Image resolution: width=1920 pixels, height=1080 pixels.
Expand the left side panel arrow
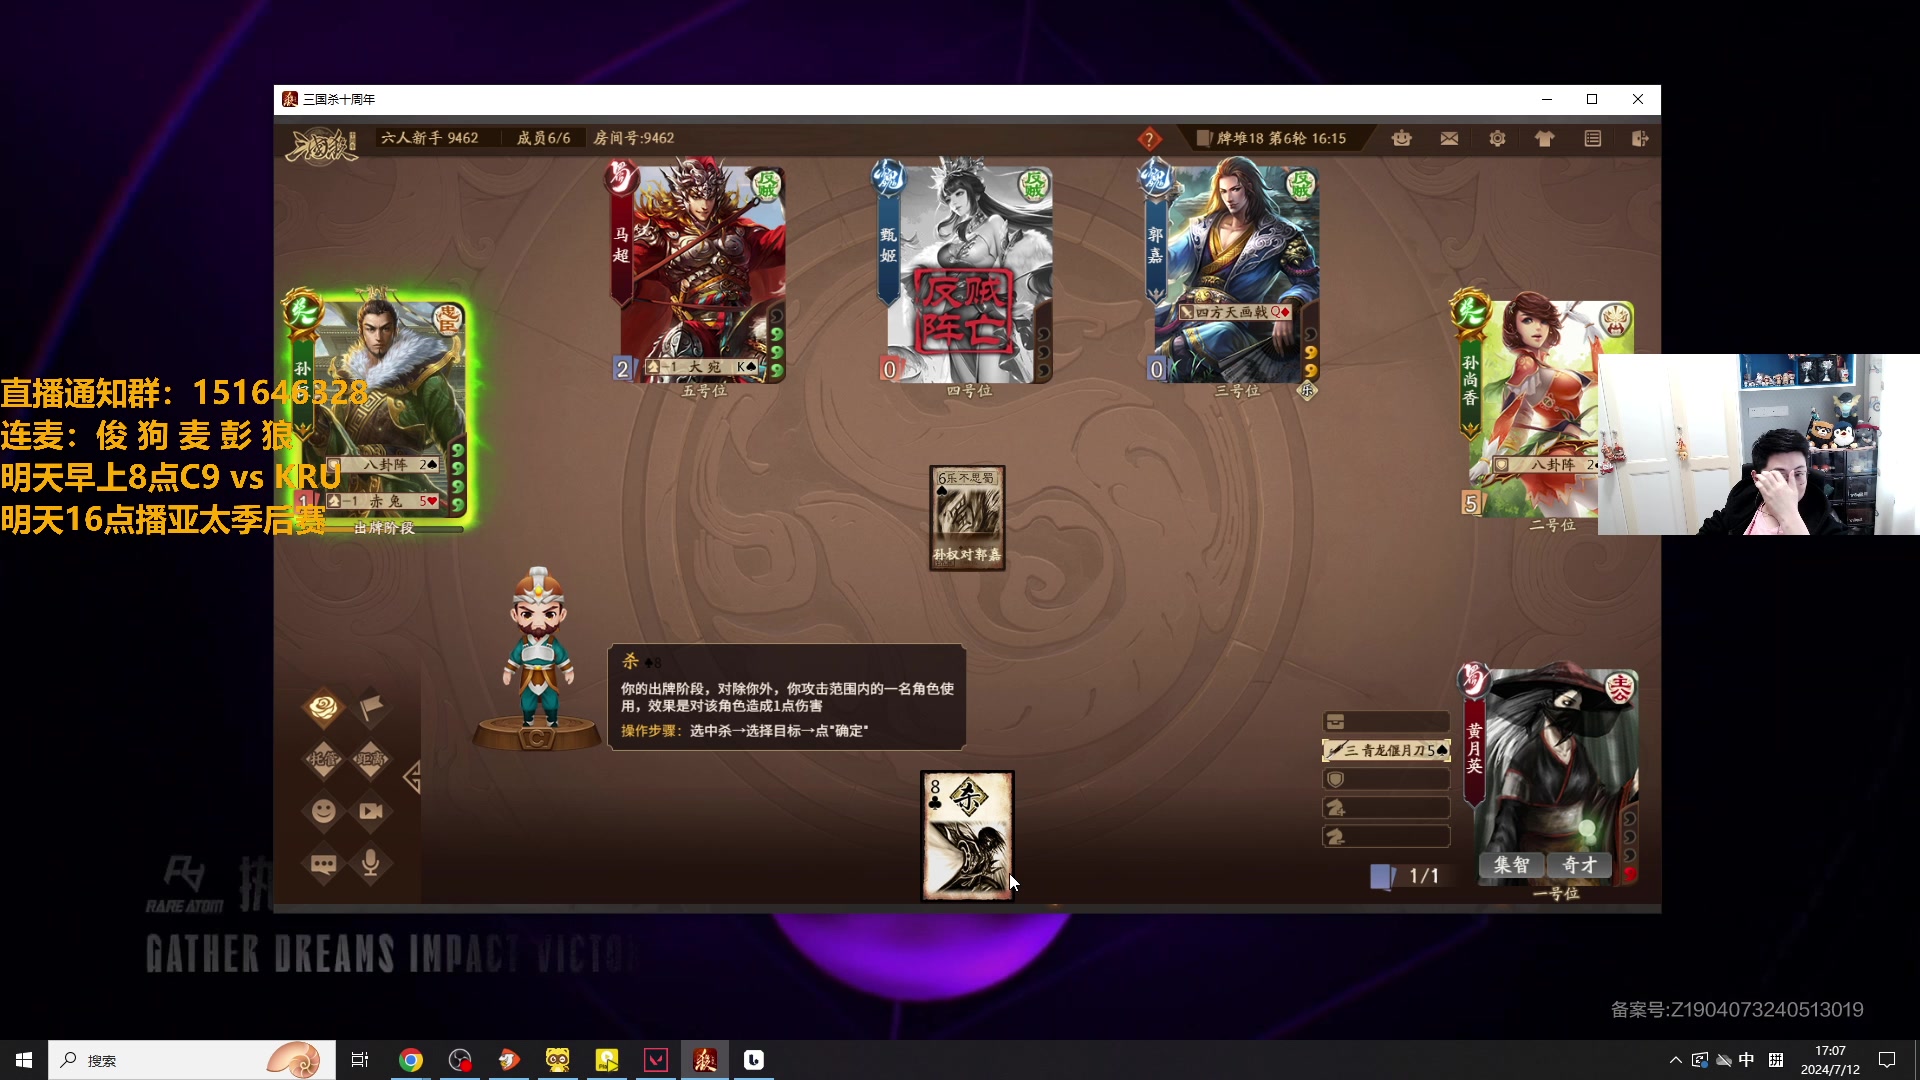pos(412,777)
